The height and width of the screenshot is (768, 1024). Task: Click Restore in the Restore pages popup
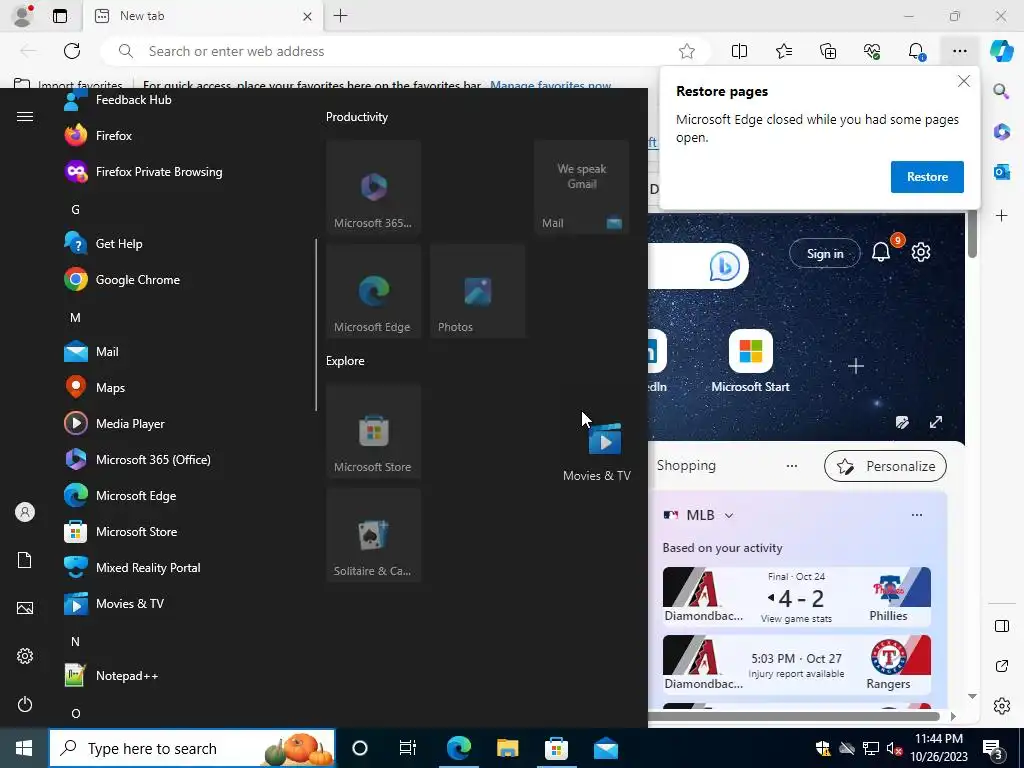tap(927, 177)
